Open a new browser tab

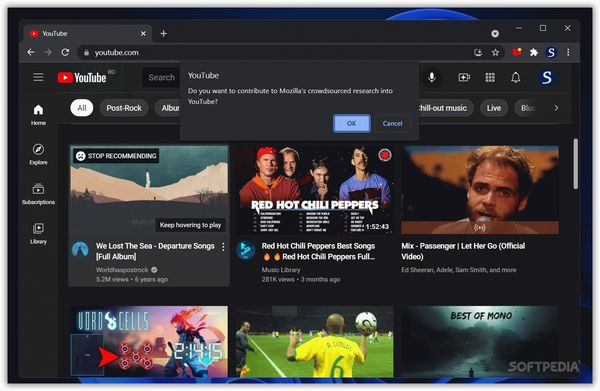coord(163,34)
